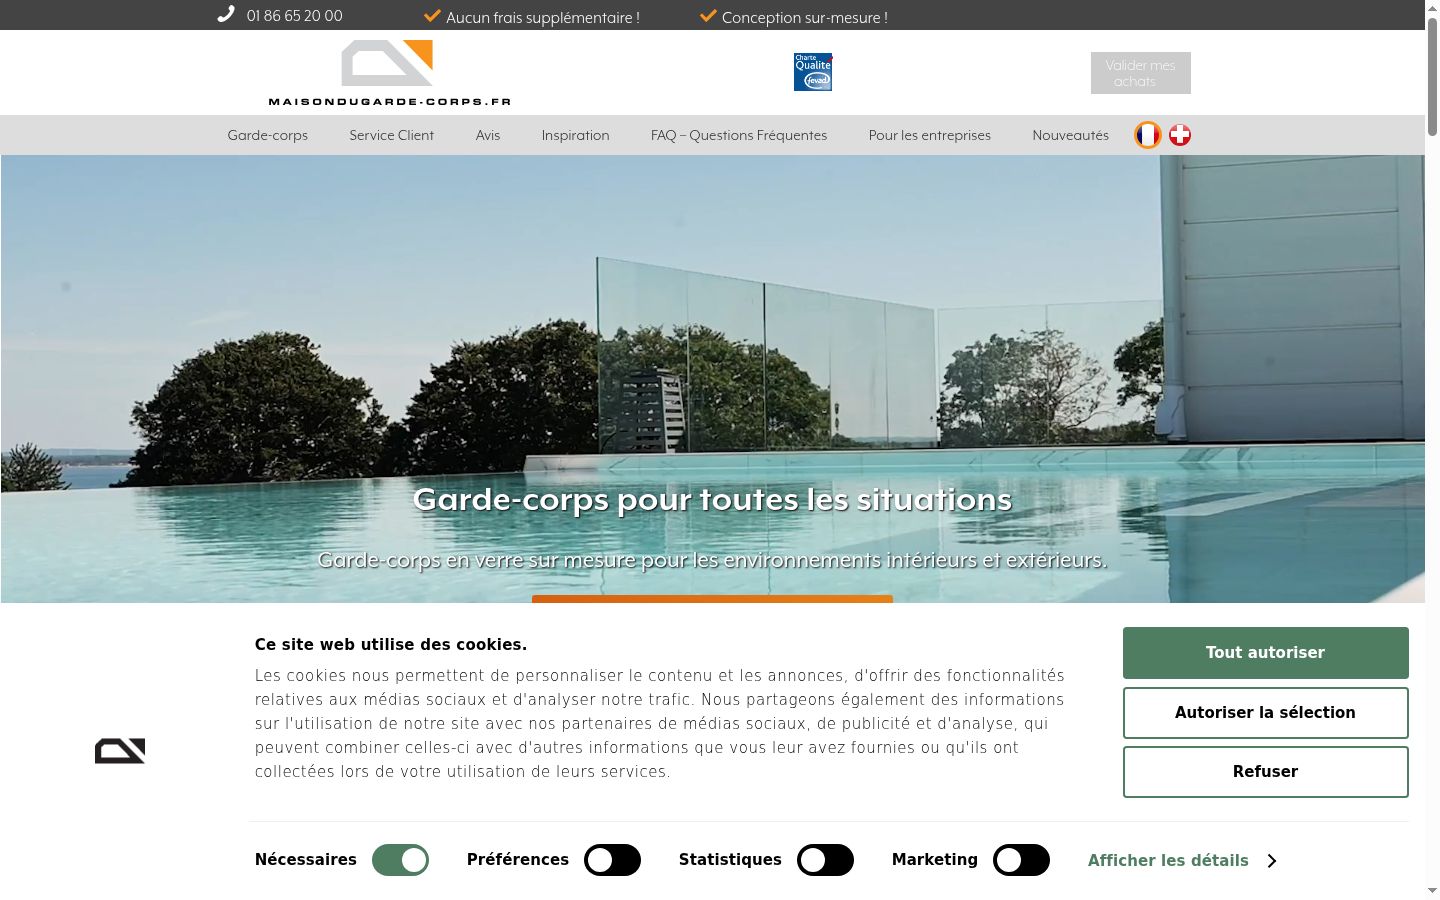Switch to the Swiss flag site
Image resolution: width=1440 pixels, height=900 pixels.
1180,135
